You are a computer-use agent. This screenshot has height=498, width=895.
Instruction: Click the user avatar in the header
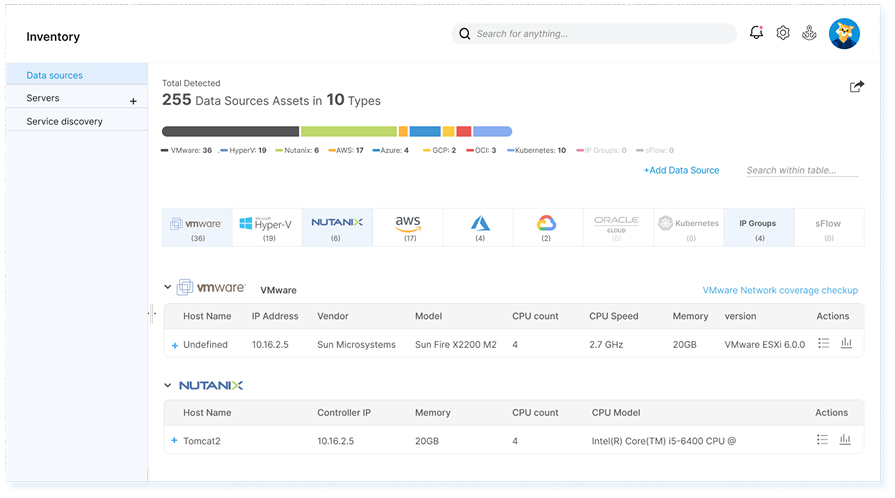tap(844, 33)
